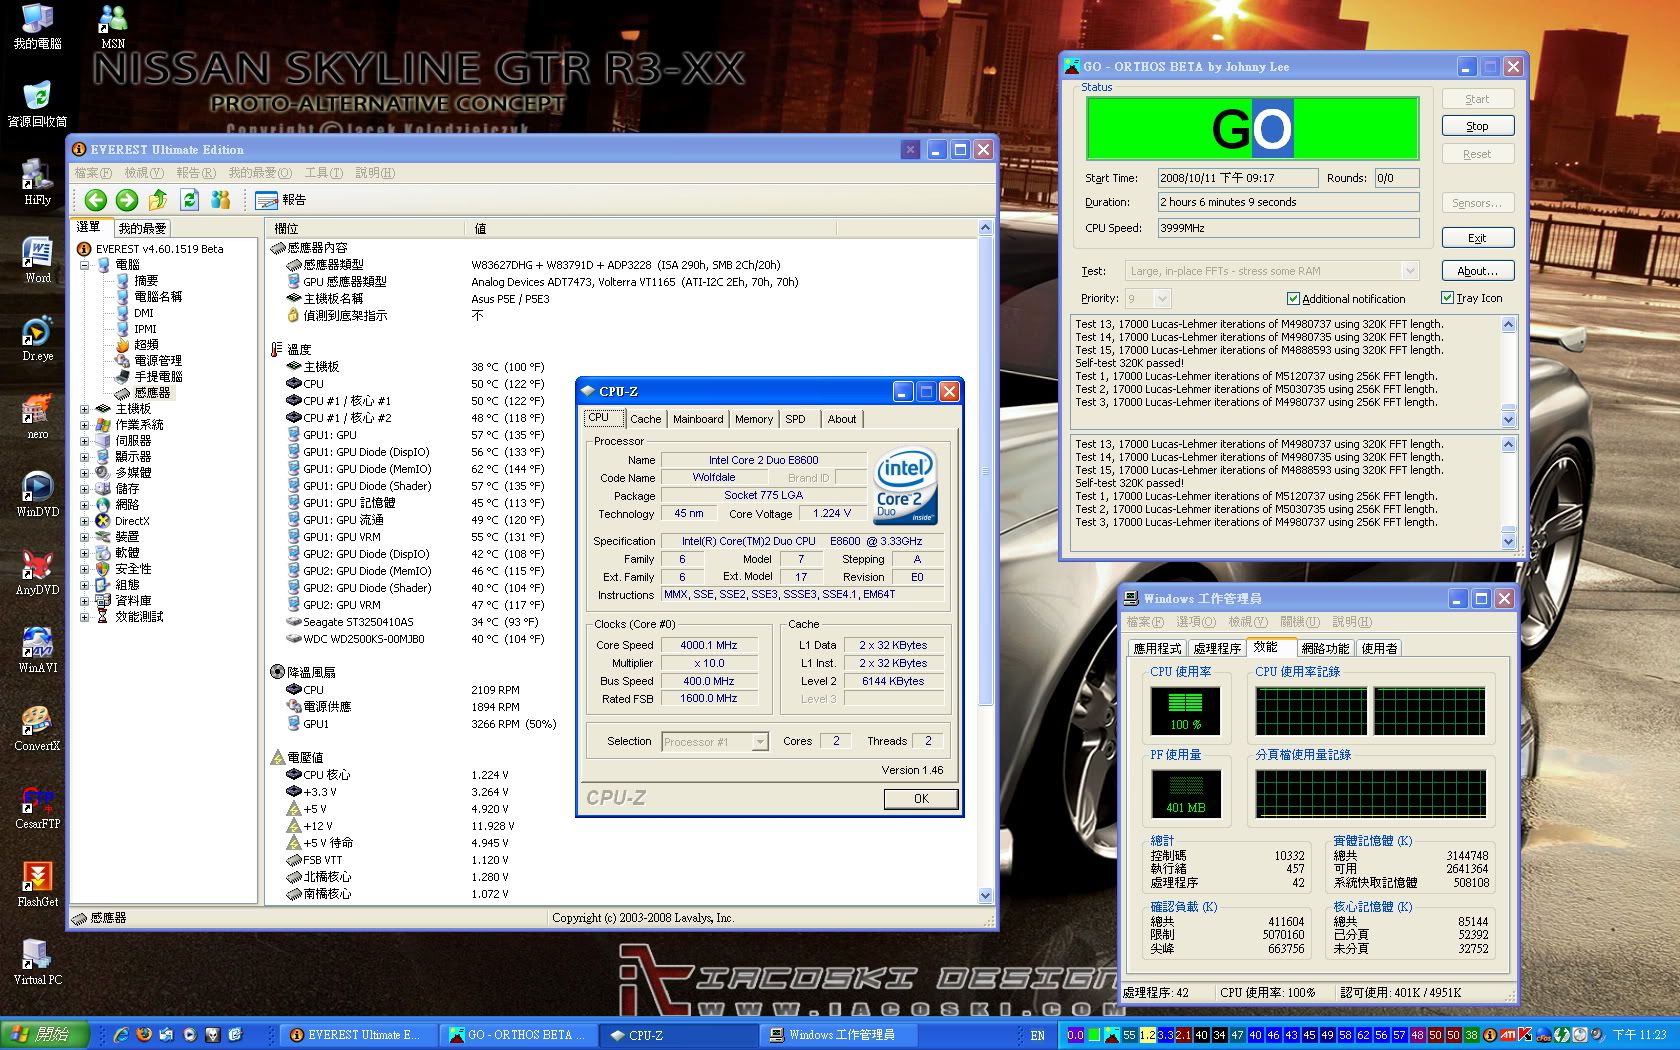
Task: Select the 超頻 overclock item in EVEREST tree
Action: (x=146, y=345)
